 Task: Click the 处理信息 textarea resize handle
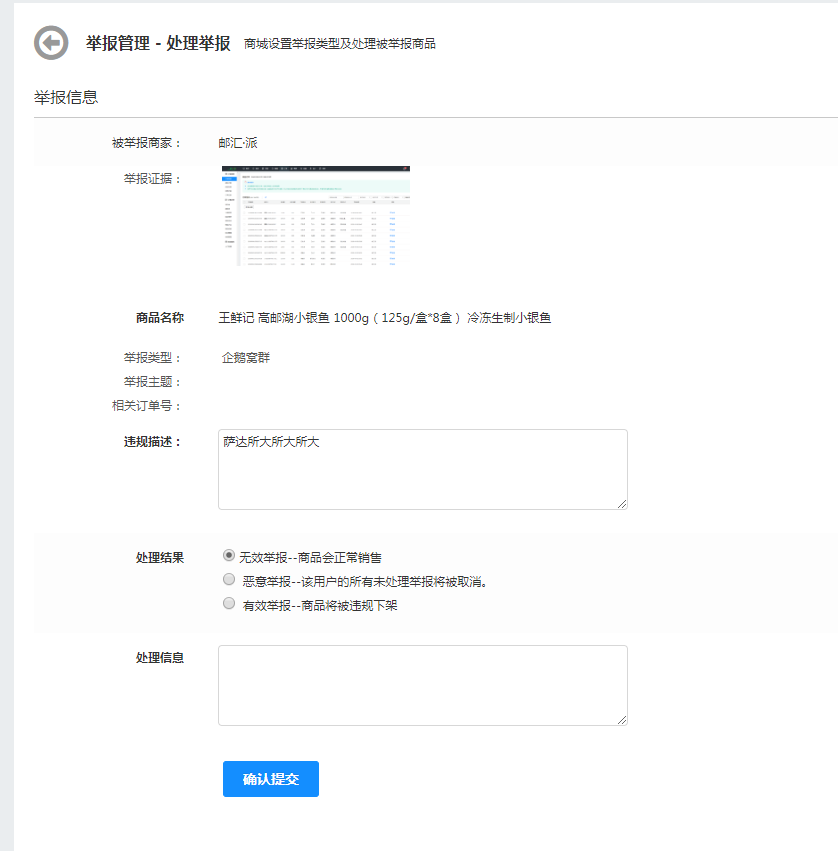point(622,720)
